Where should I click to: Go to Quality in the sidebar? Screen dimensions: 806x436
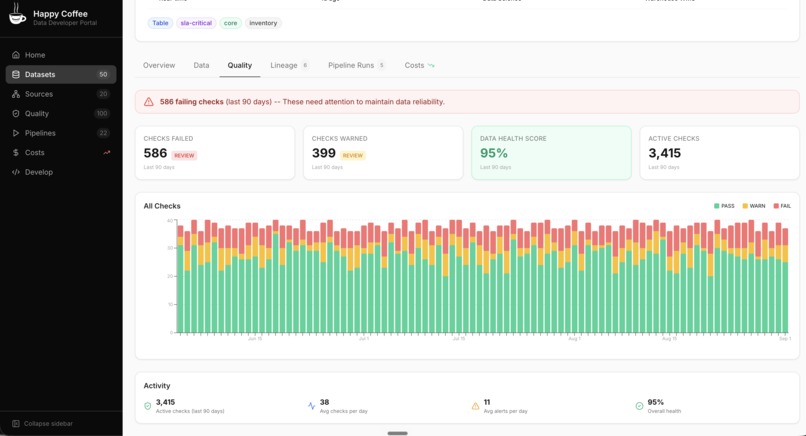pyautogui.click(x=61, y=114)
